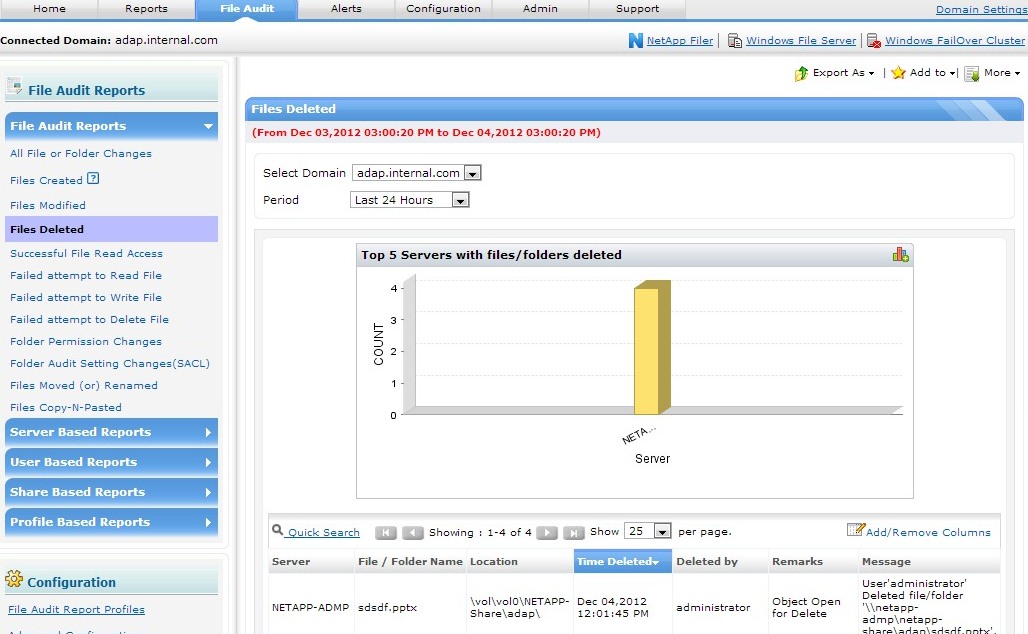Switch to the Alerts tab
Viewport: 1028px width, 634px height.
coord(346,9)
